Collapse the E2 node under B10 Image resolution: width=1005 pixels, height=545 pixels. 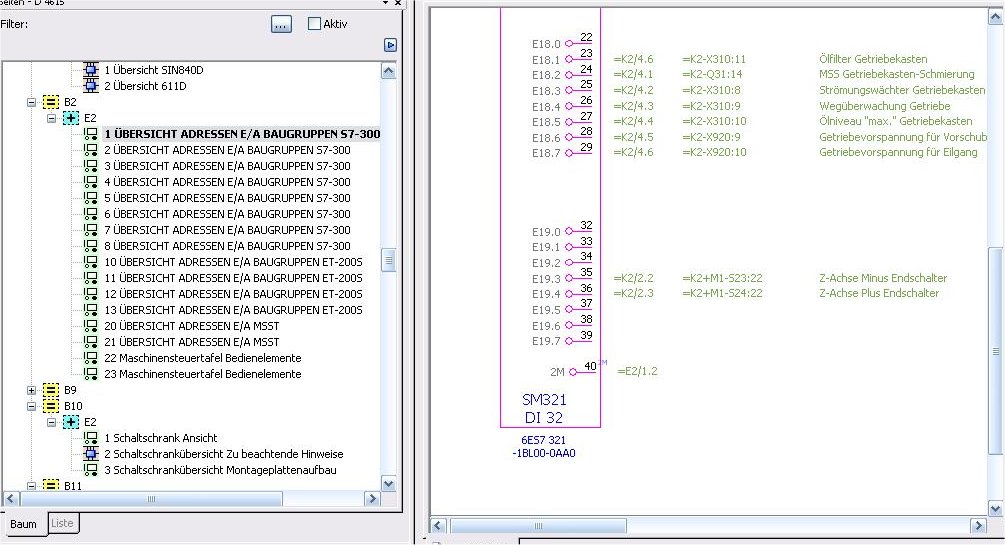[x=51, y=422]
